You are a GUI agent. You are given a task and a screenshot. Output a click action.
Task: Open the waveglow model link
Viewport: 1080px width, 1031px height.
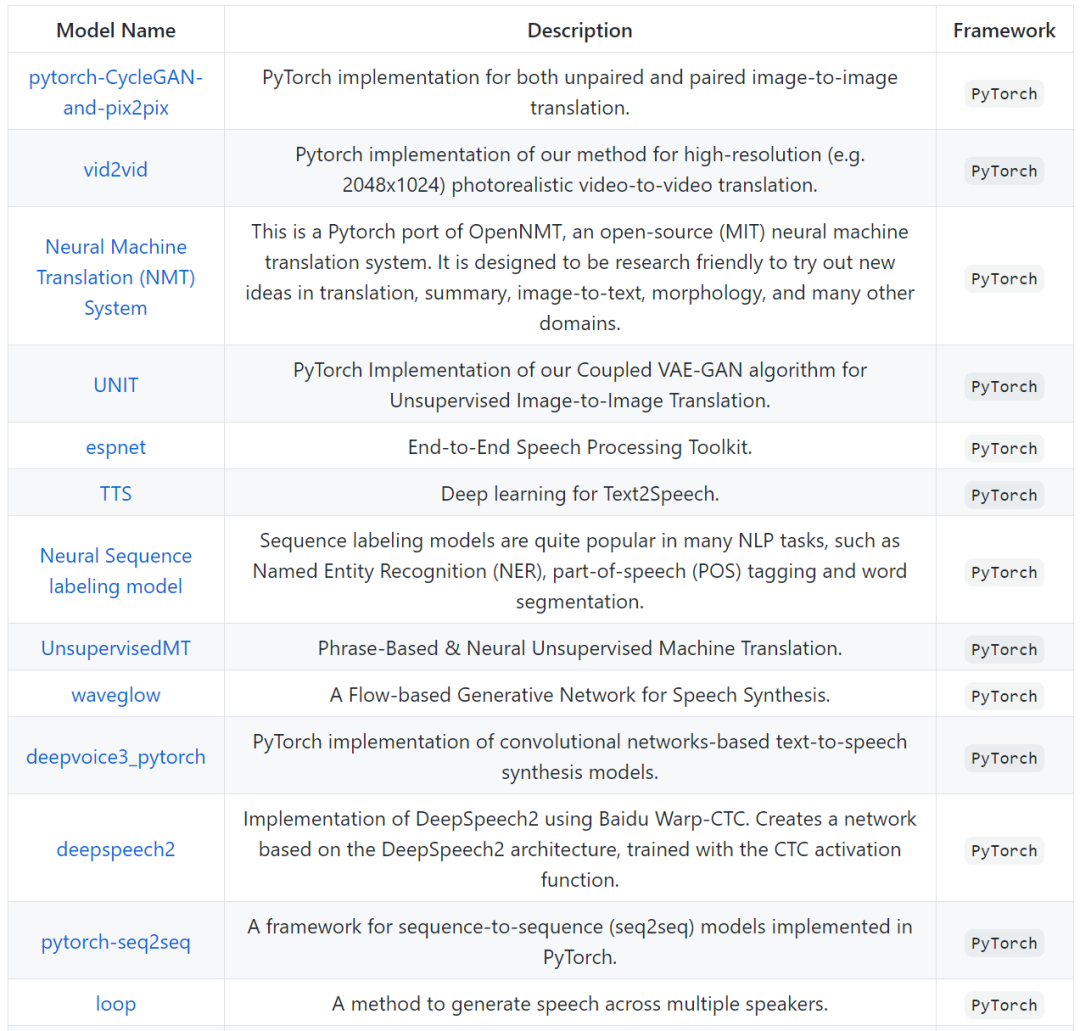point(116,694)
